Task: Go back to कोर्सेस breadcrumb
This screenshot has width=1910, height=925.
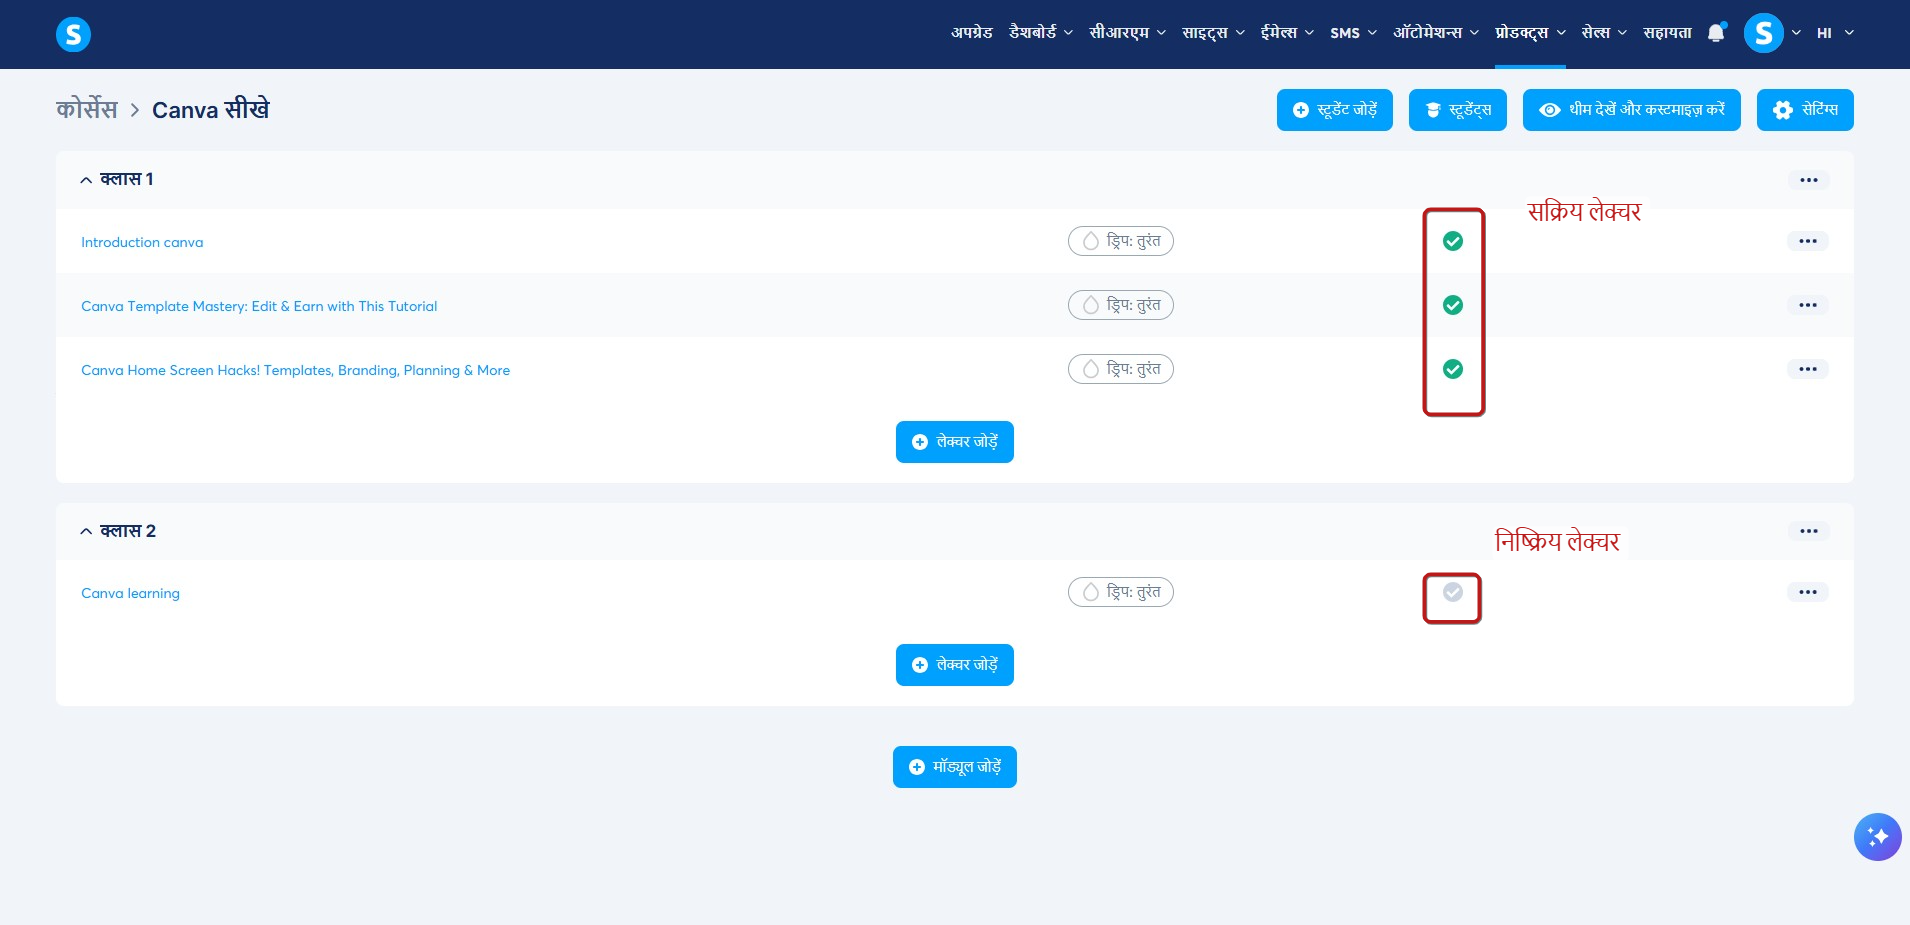Action: click(x=87, y=109)
